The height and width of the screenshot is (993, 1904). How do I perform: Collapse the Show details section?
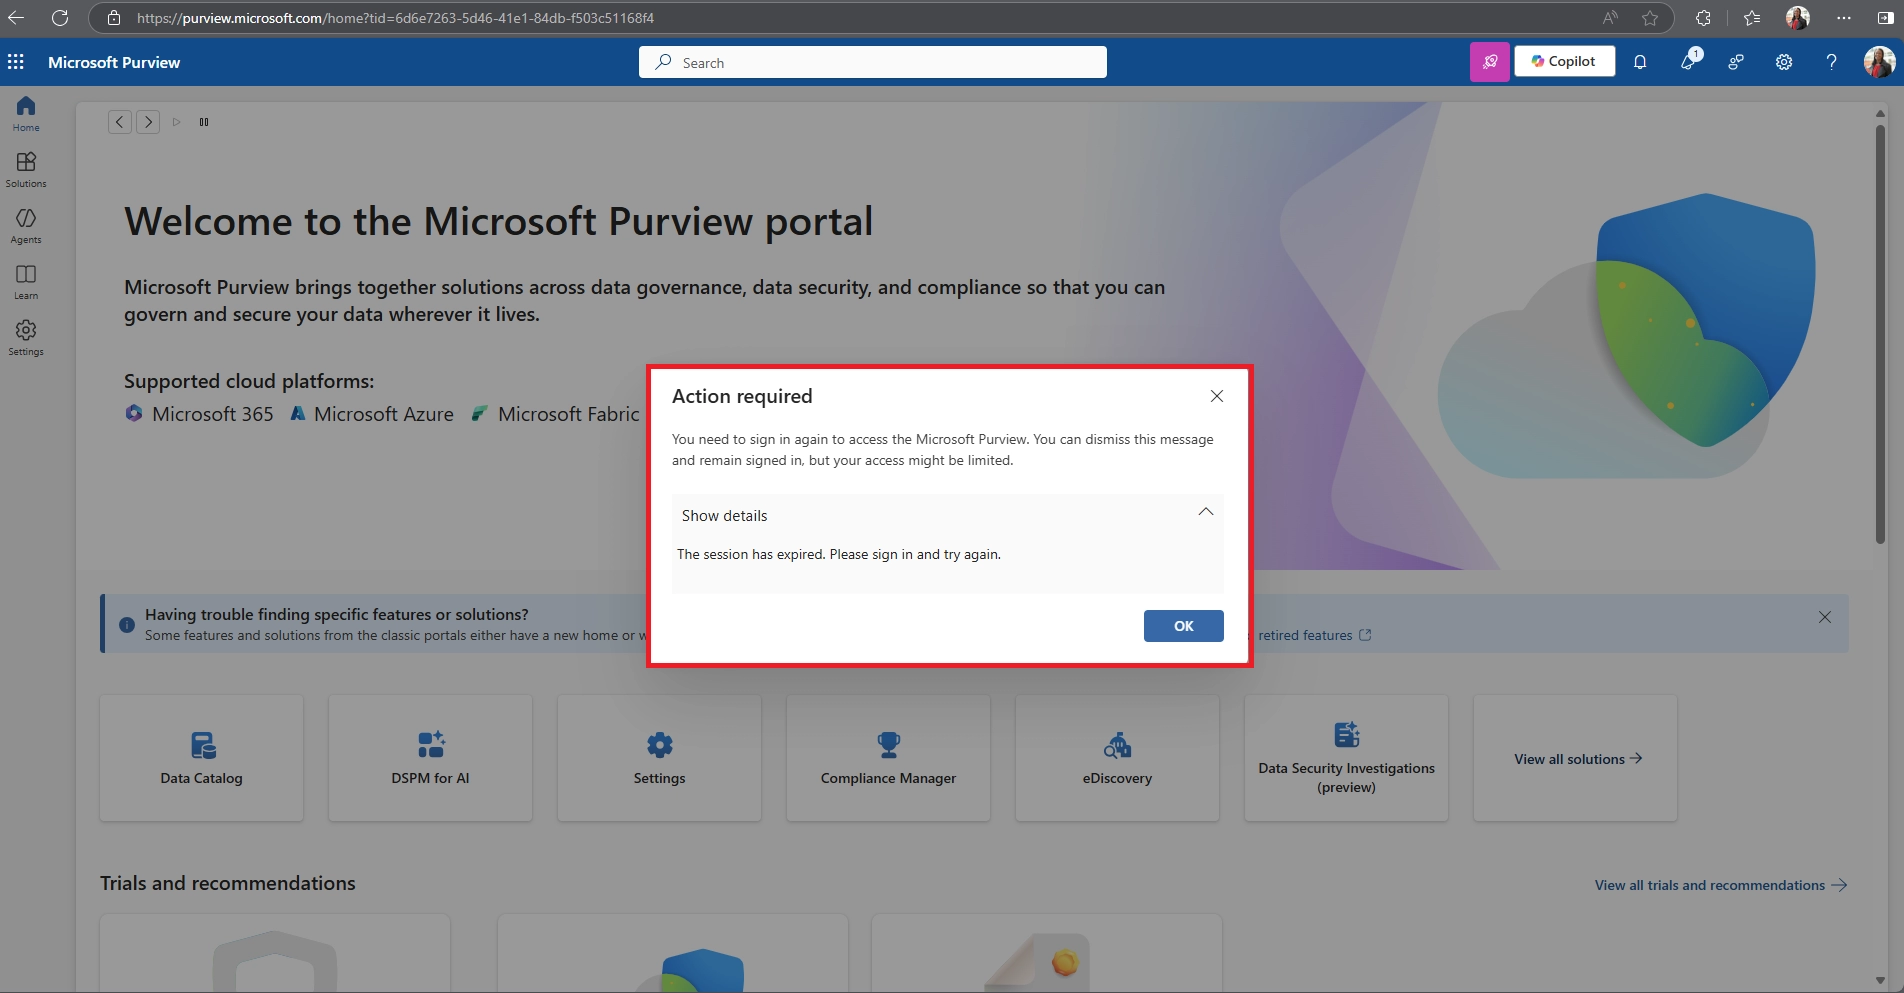point(947,515)
